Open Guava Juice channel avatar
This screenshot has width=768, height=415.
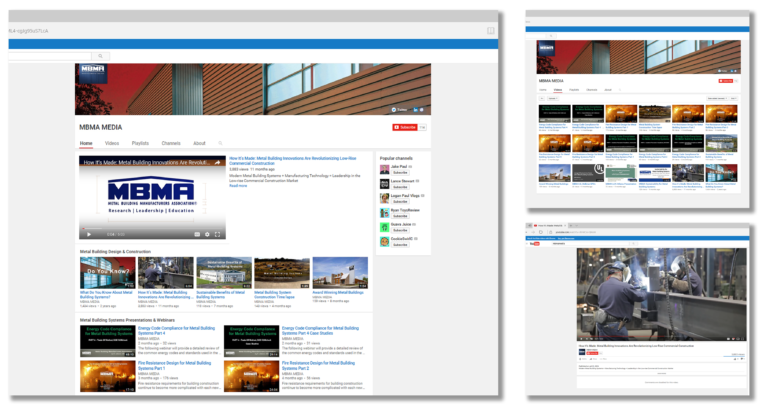384,227
